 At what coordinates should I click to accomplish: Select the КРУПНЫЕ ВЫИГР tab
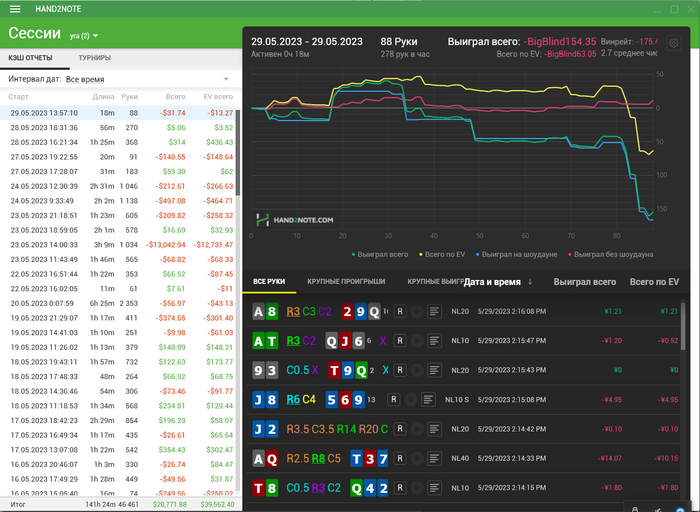point(435,282)
